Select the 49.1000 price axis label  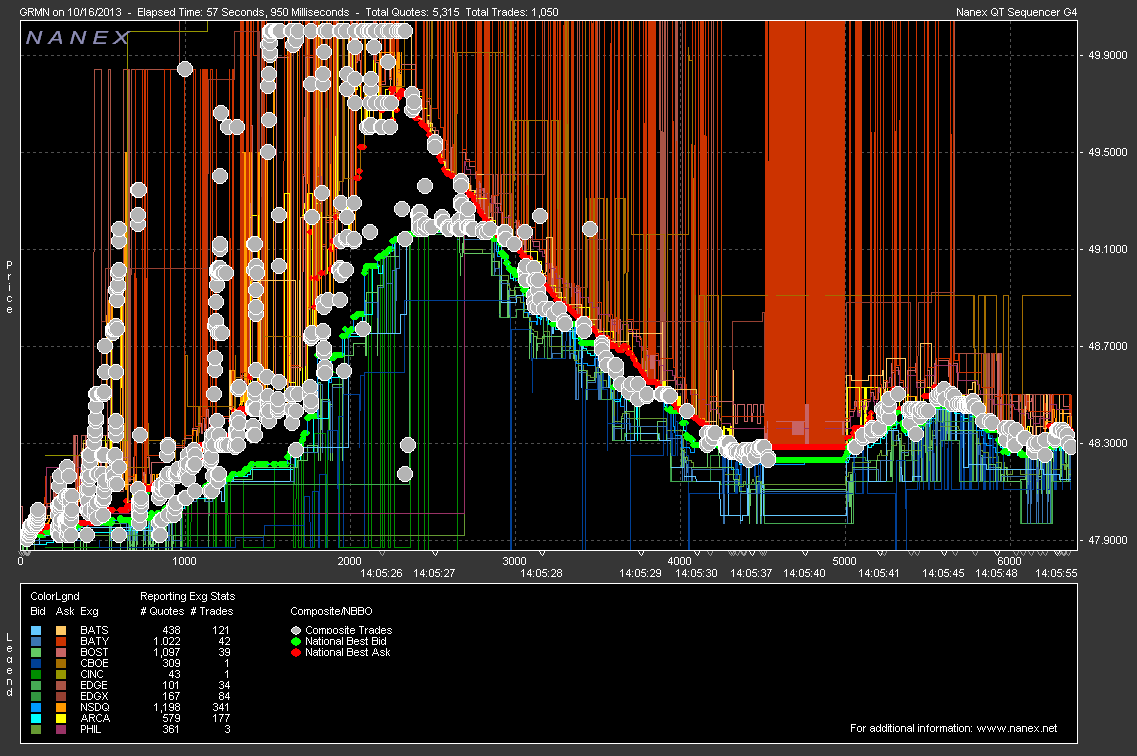(1107, 249)
